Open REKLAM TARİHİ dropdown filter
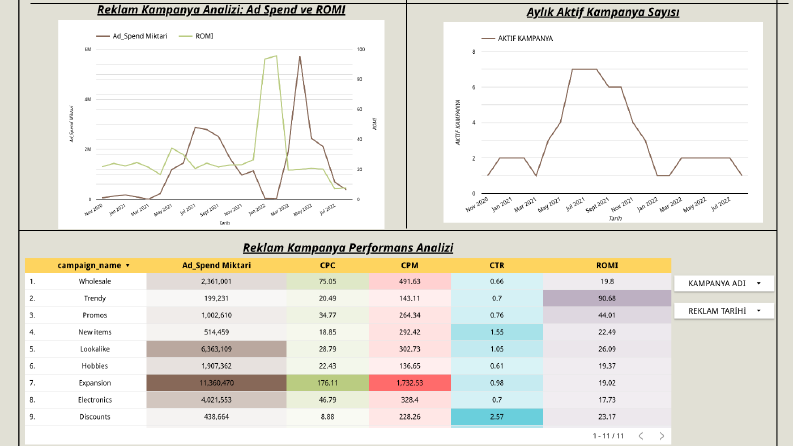 tap(724, 311)
